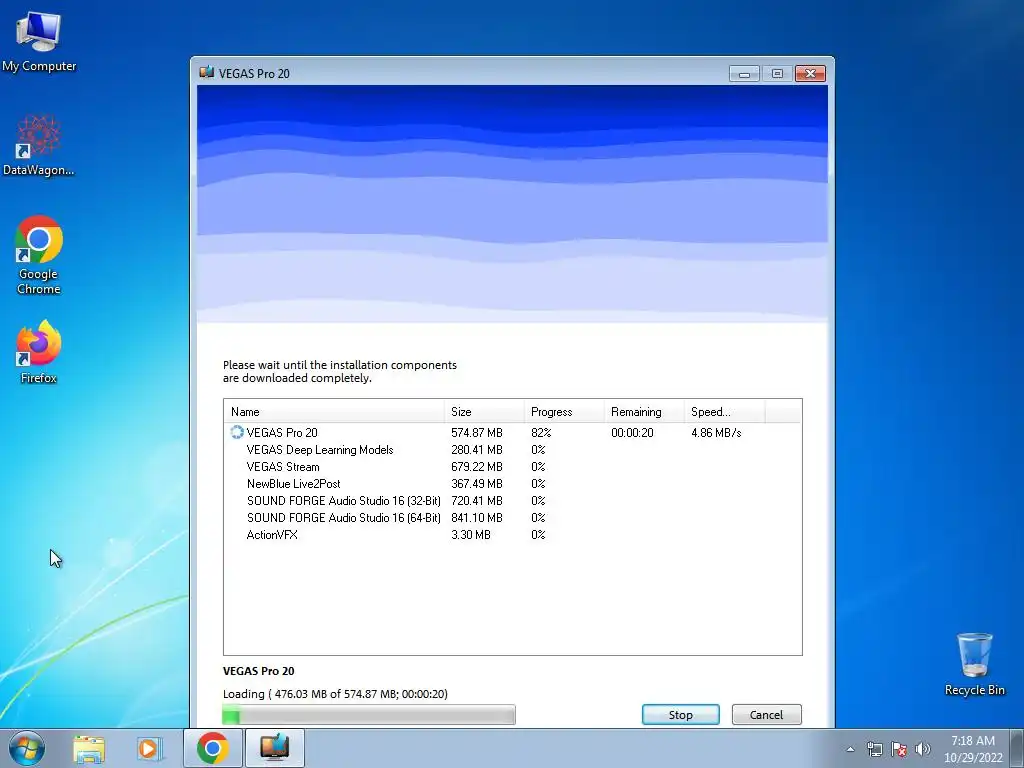Select the VEGAS Pro 20 download row

(x=513, y=432)
